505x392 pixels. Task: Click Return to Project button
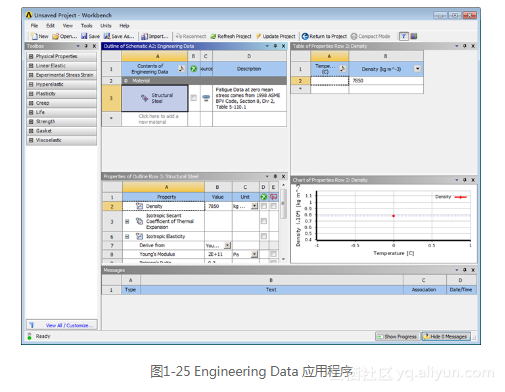pos(324,36)
